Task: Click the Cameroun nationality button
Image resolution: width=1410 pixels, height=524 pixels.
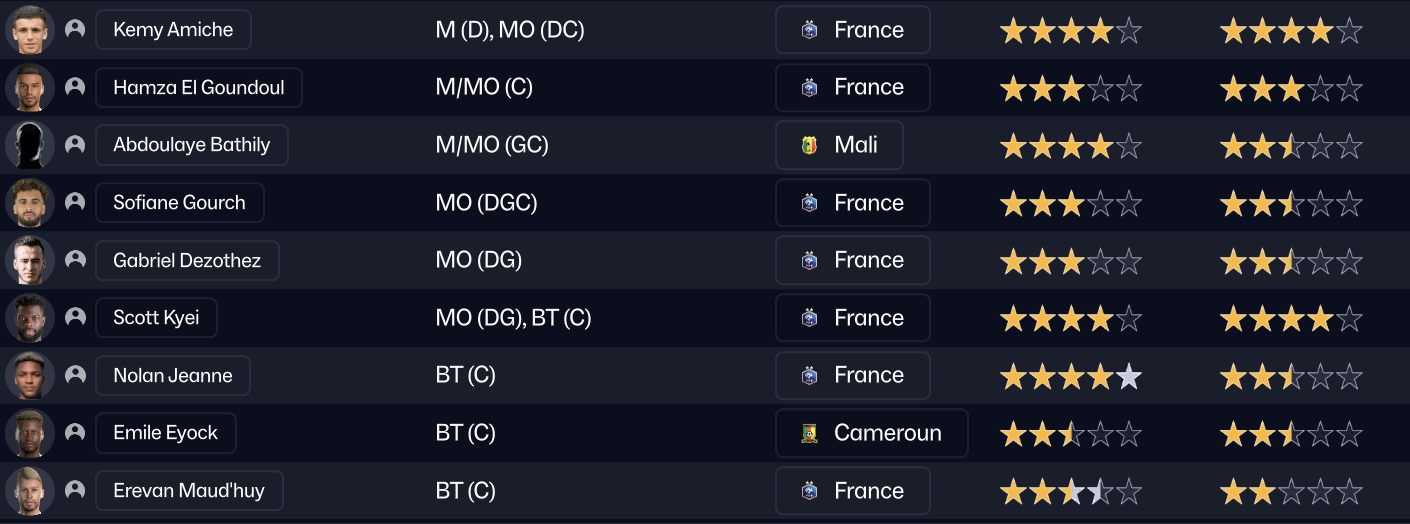Action: tap(871, 433)
